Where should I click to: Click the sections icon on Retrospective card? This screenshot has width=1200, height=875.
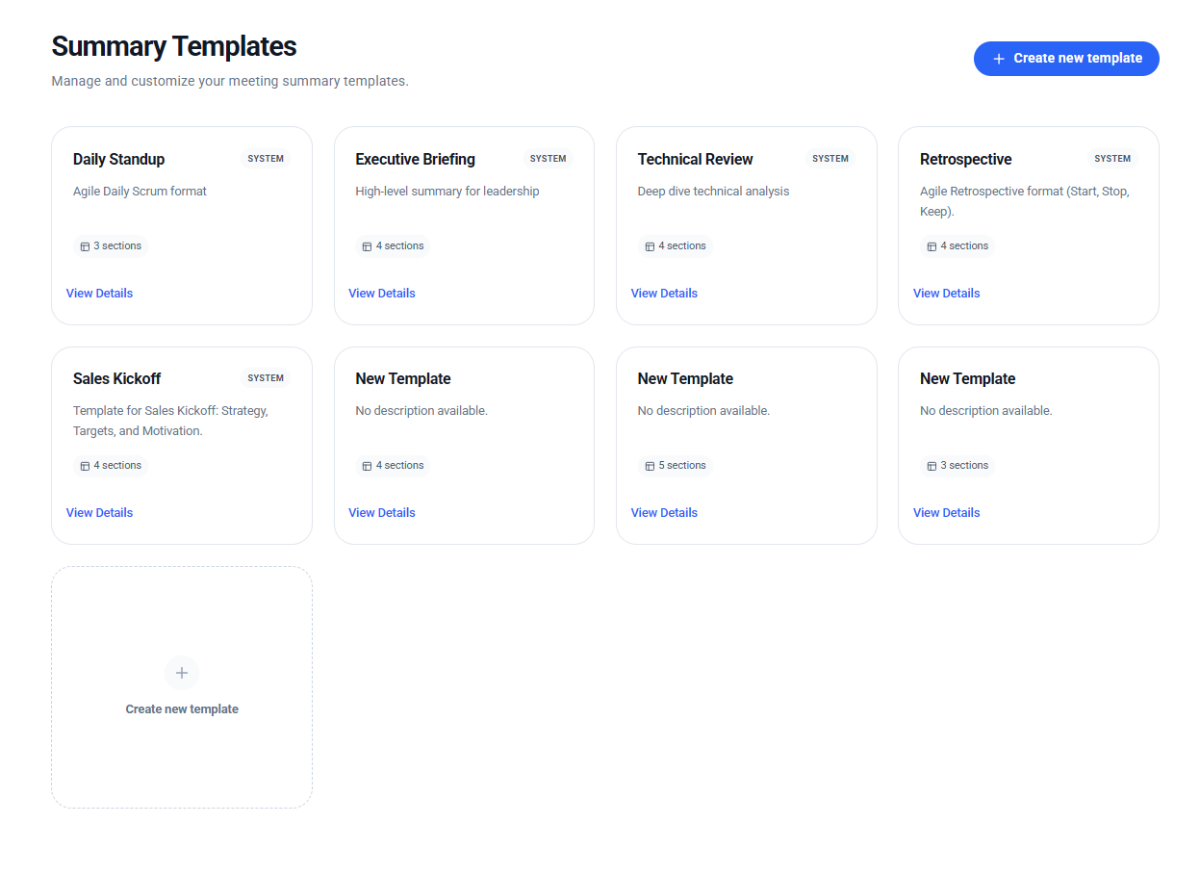tap(931, 245)
